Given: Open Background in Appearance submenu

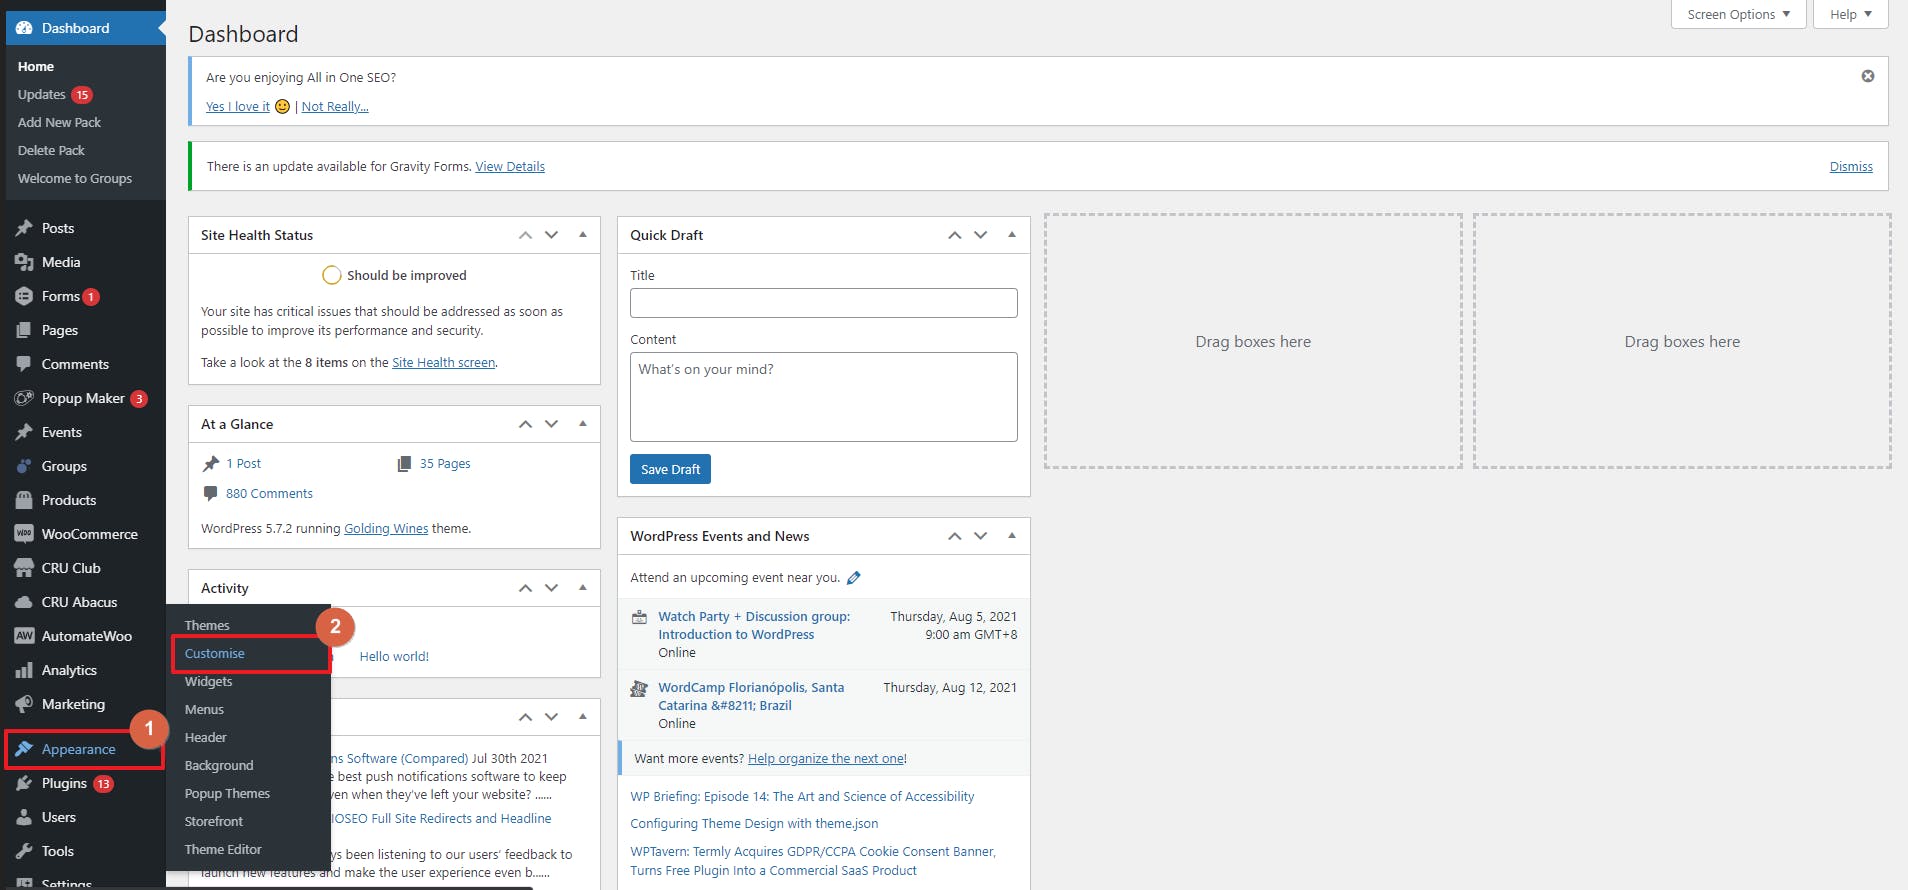Looking at the screenshot, I should [219, 765].
